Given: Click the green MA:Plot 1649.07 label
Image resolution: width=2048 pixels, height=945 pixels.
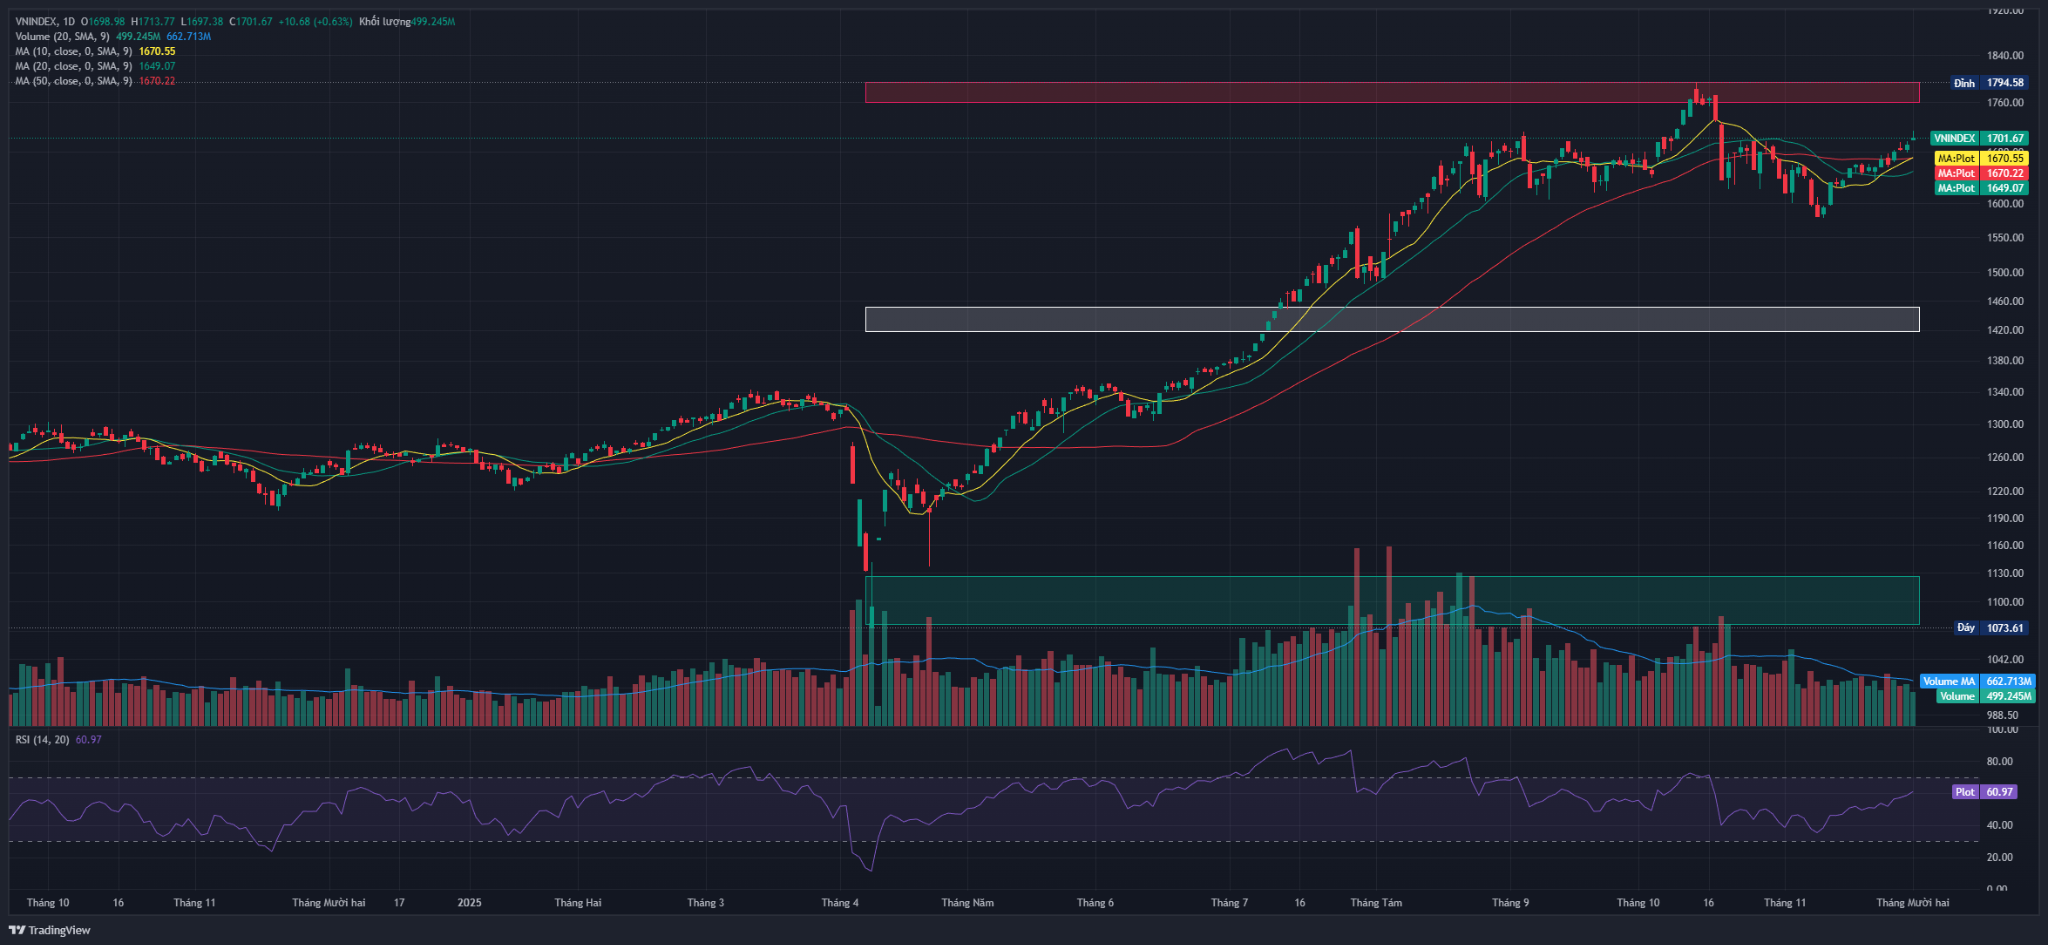Looking at the screenshot, I should [1981, 188].
